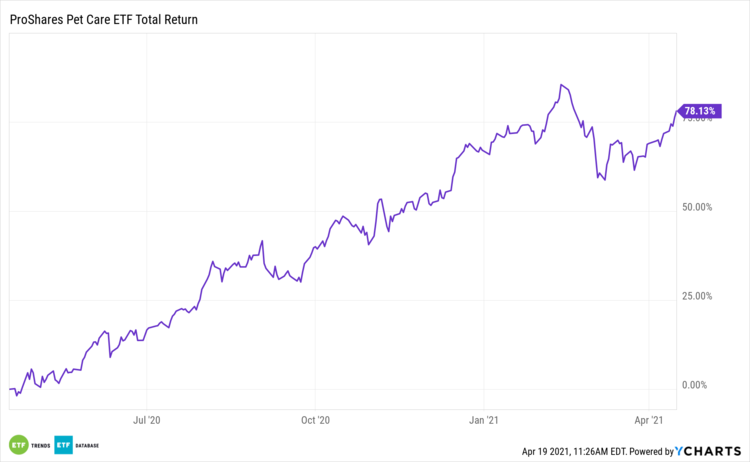Select the Apr '21 x-axis label
The width and height of the screenshot is (750, 462).
click(650, 420)
